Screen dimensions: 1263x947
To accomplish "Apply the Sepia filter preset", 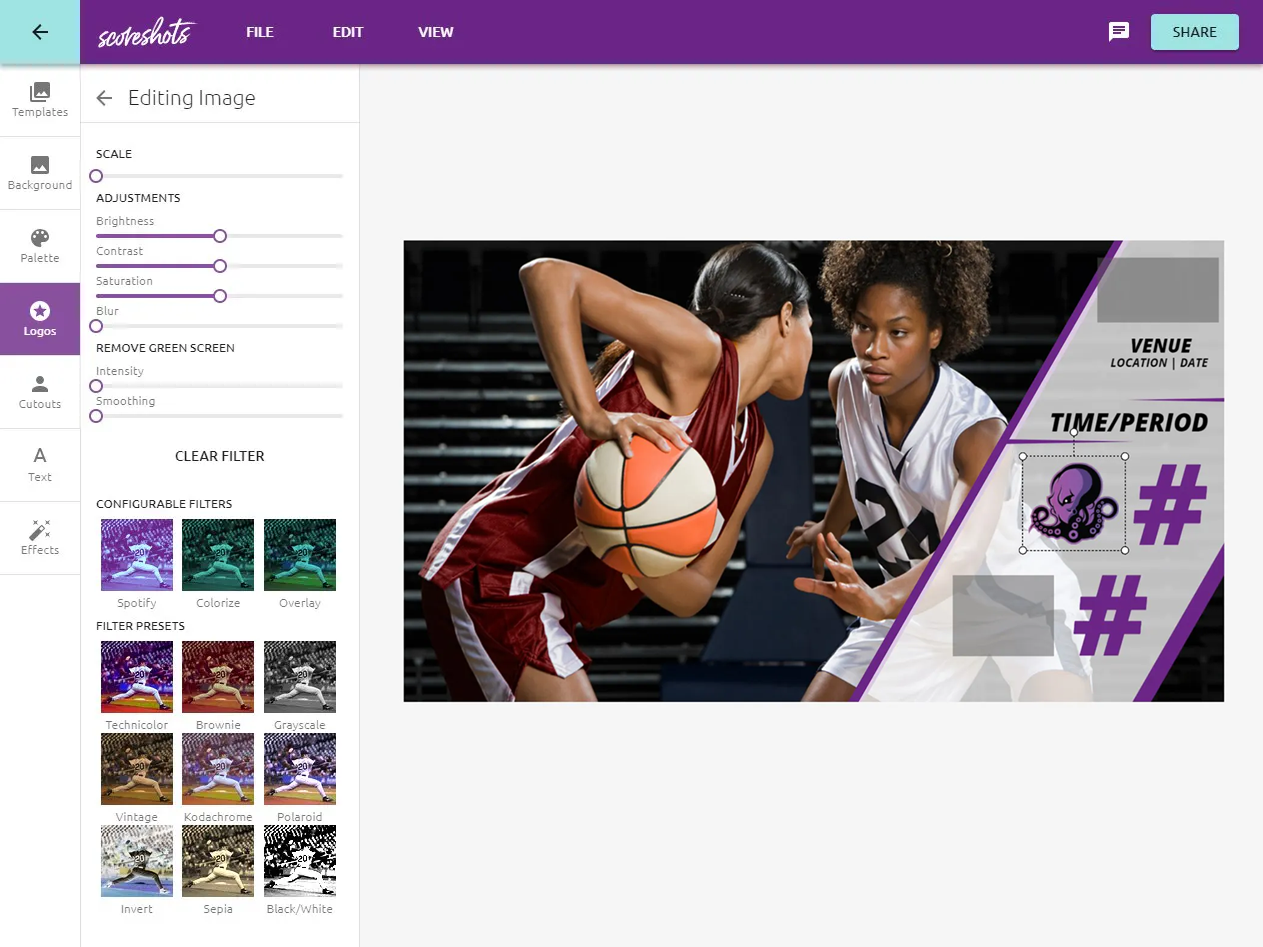I will (x=218, y=861).
